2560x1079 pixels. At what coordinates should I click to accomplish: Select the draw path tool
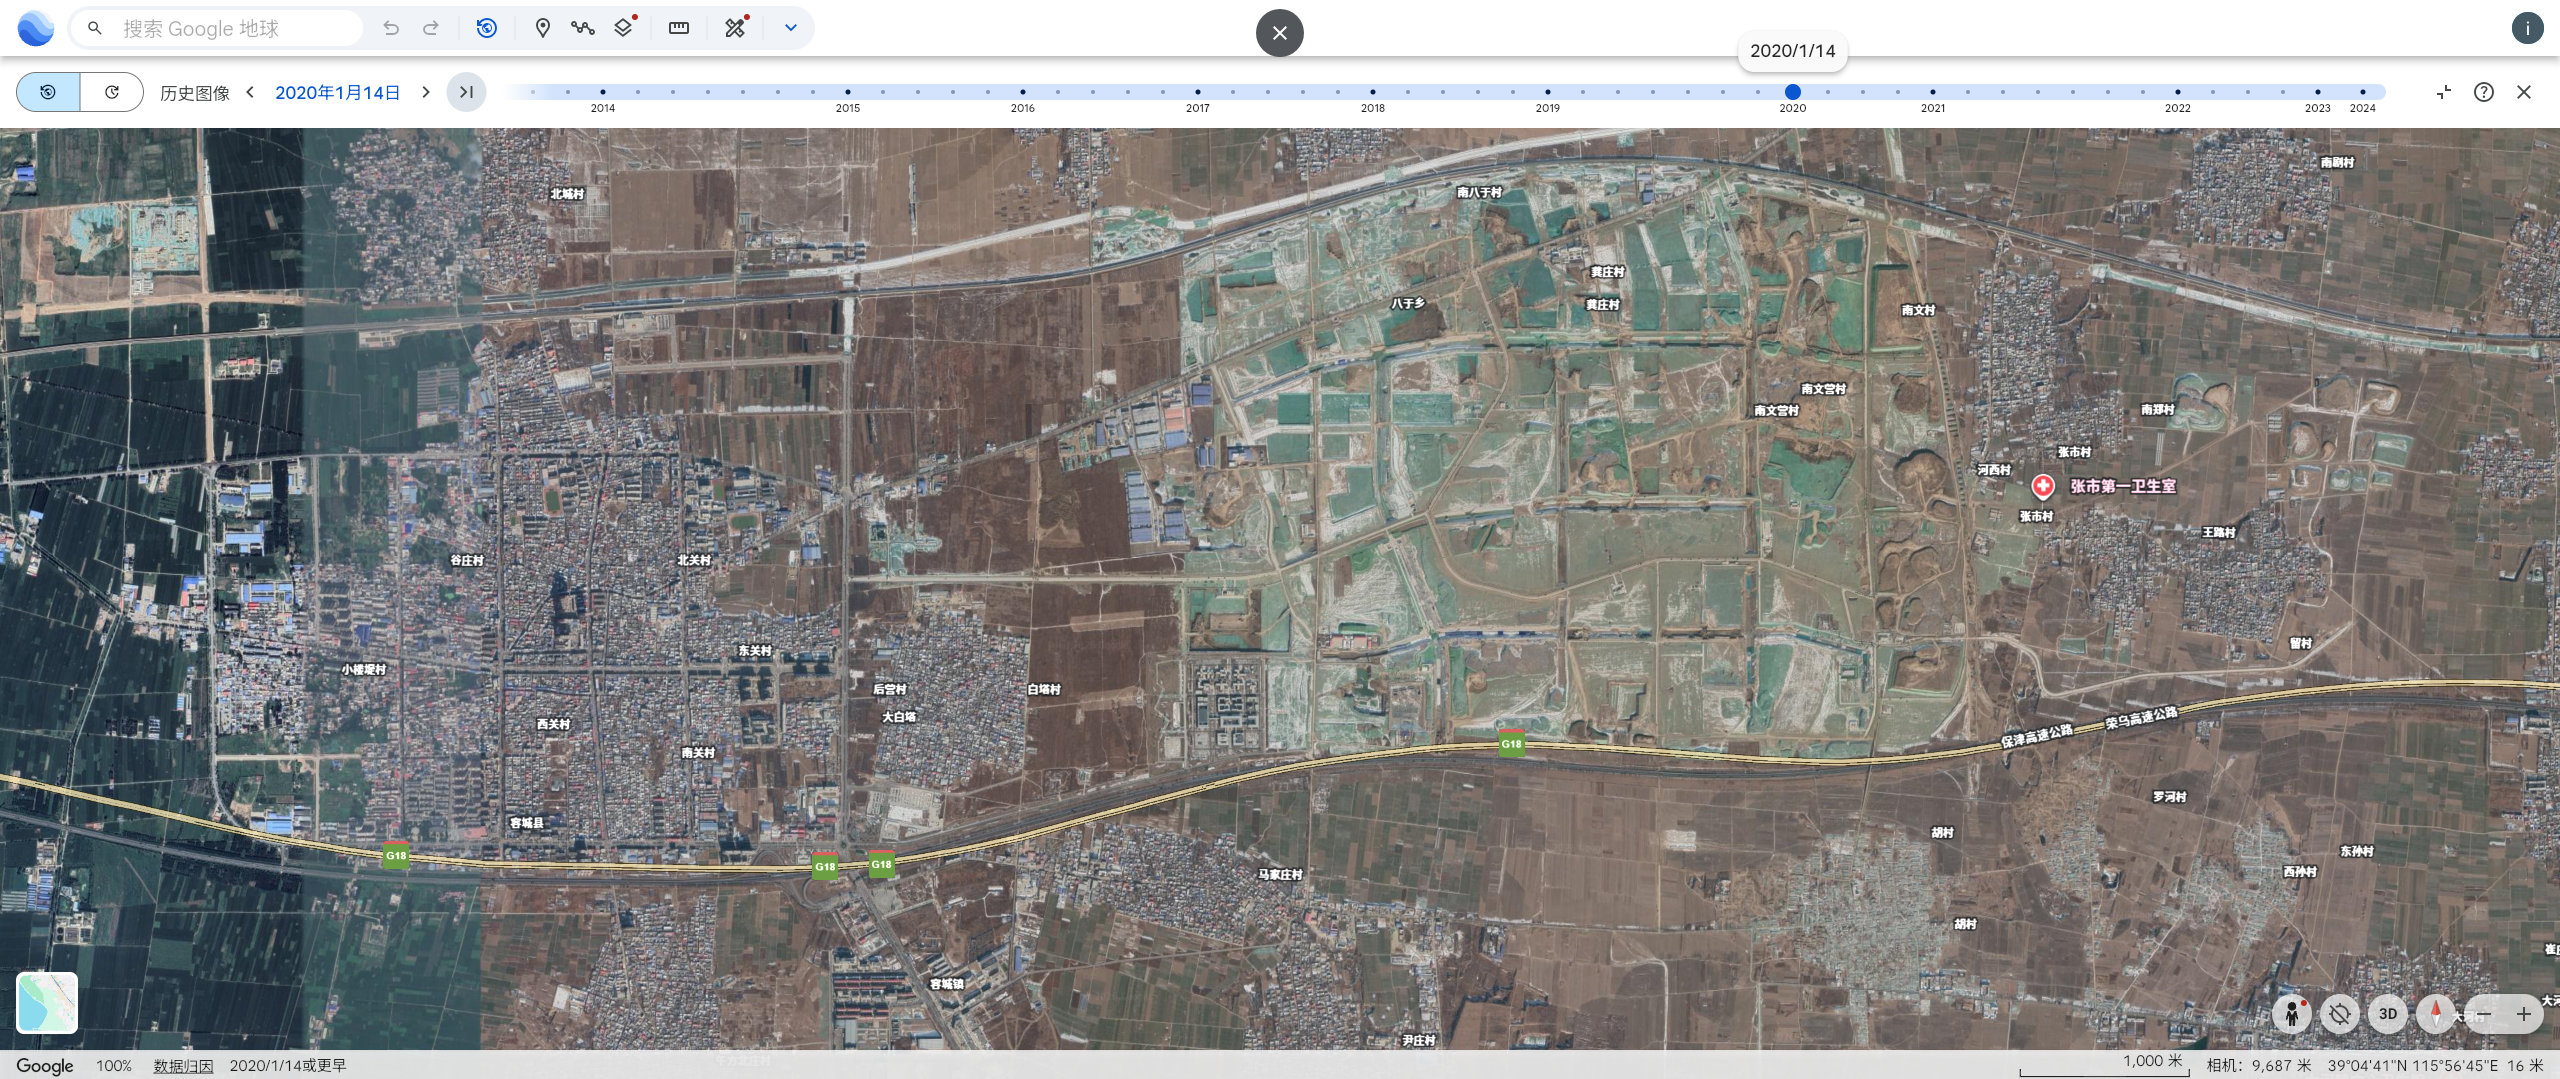pyautogui.click(x=583, y=28)
